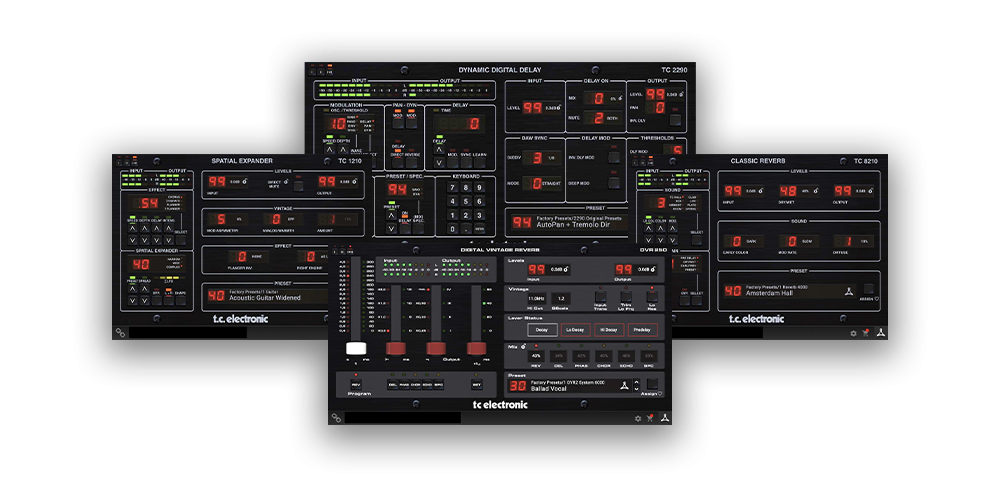Click the shopping cart icon in DVR 250

(649, 418)
